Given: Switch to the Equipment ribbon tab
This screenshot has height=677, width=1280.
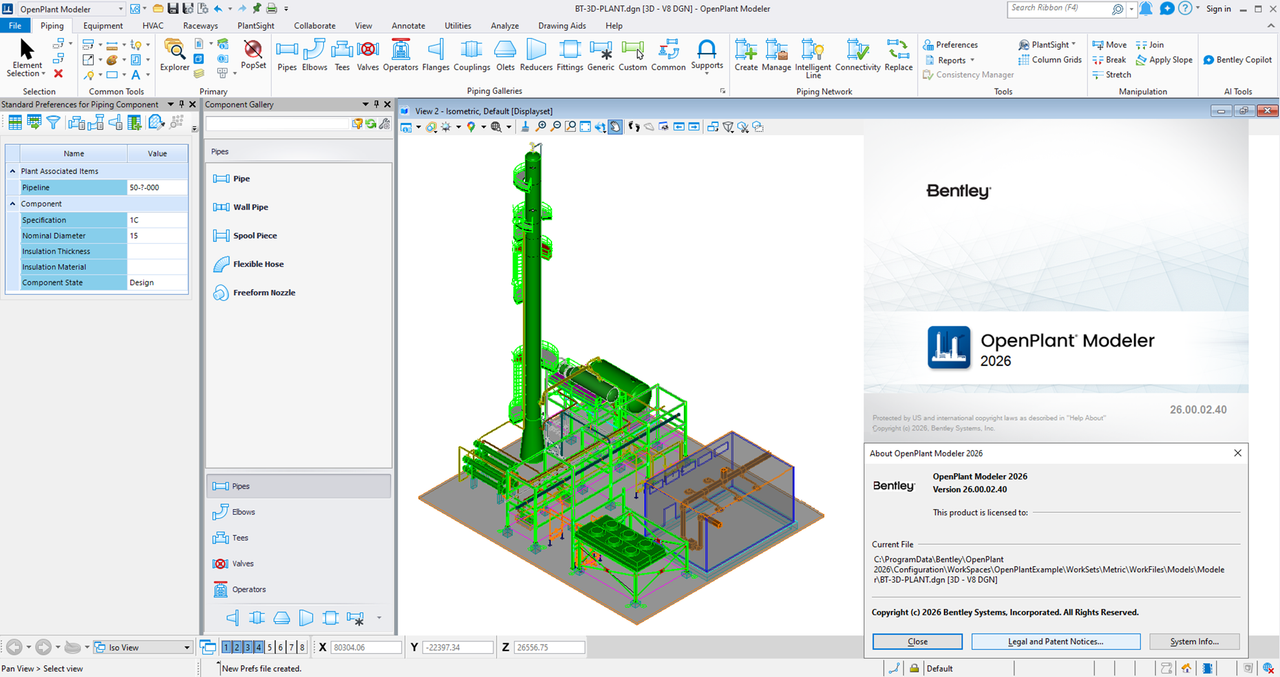Looking at the screenshot, I should (103, 25).
